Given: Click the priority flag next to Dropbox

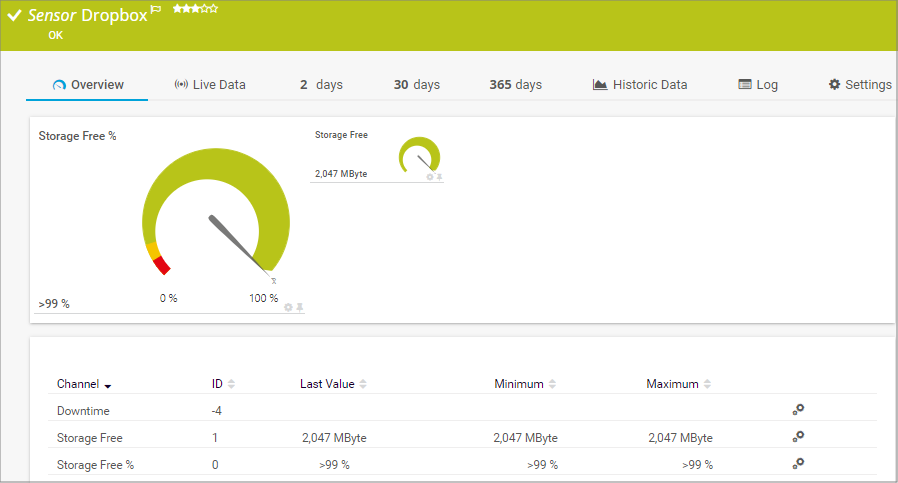Looking at the screenshot, I should click(155, 9).
